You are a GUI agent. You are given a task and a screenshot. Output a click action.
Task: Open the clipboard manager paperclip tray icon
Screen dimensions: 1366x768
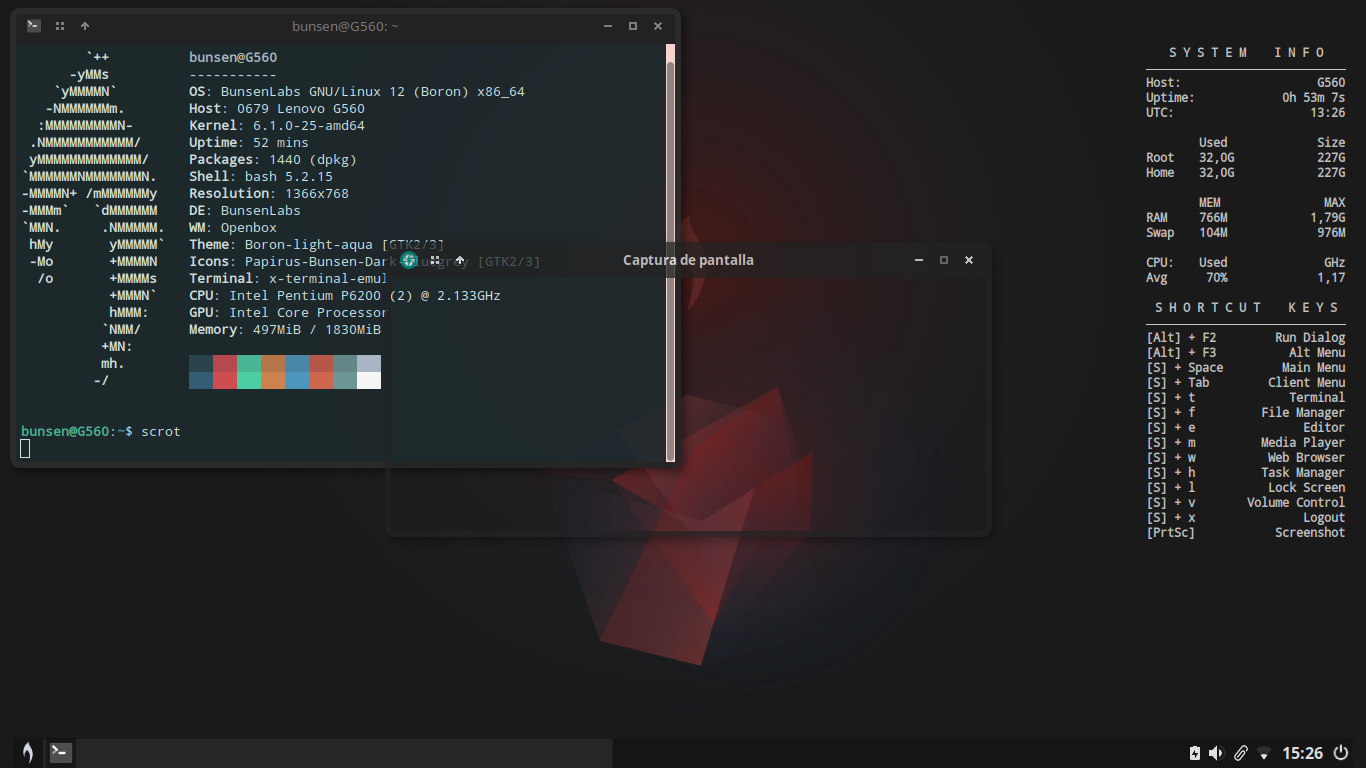[1241, 753]
